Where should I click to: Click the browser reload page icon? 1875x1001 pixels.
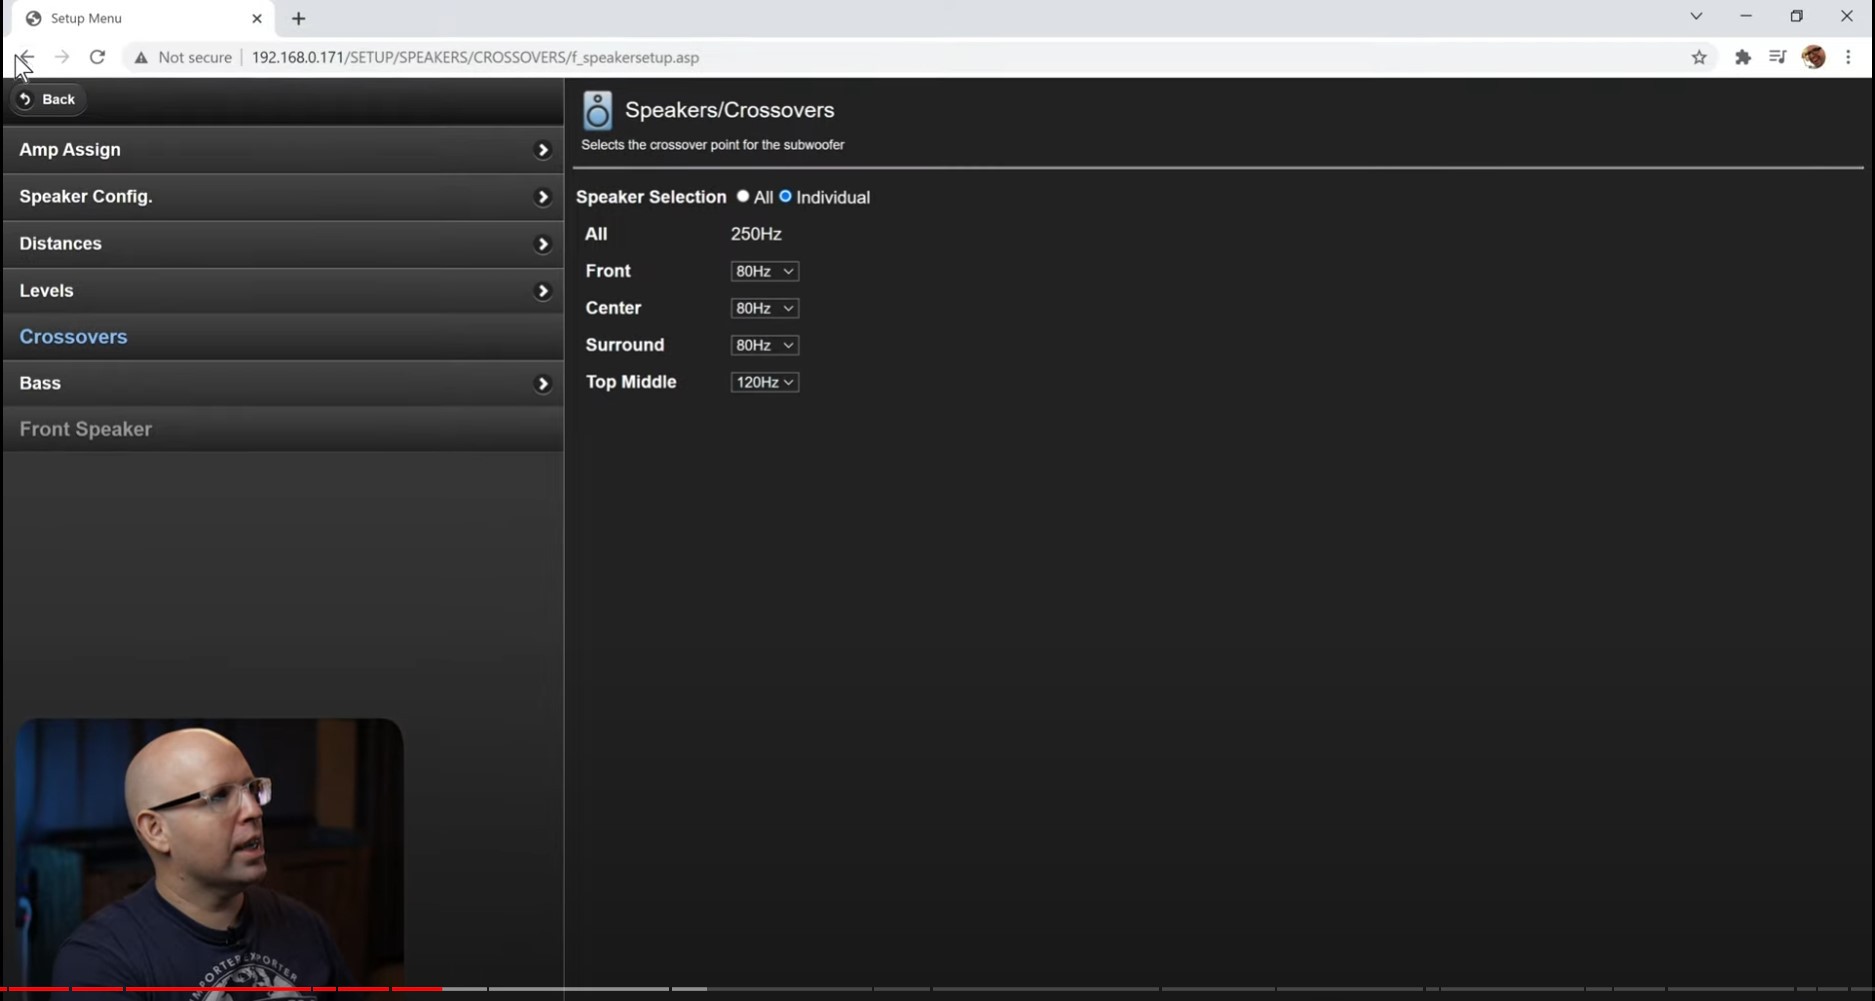[97, 57]
